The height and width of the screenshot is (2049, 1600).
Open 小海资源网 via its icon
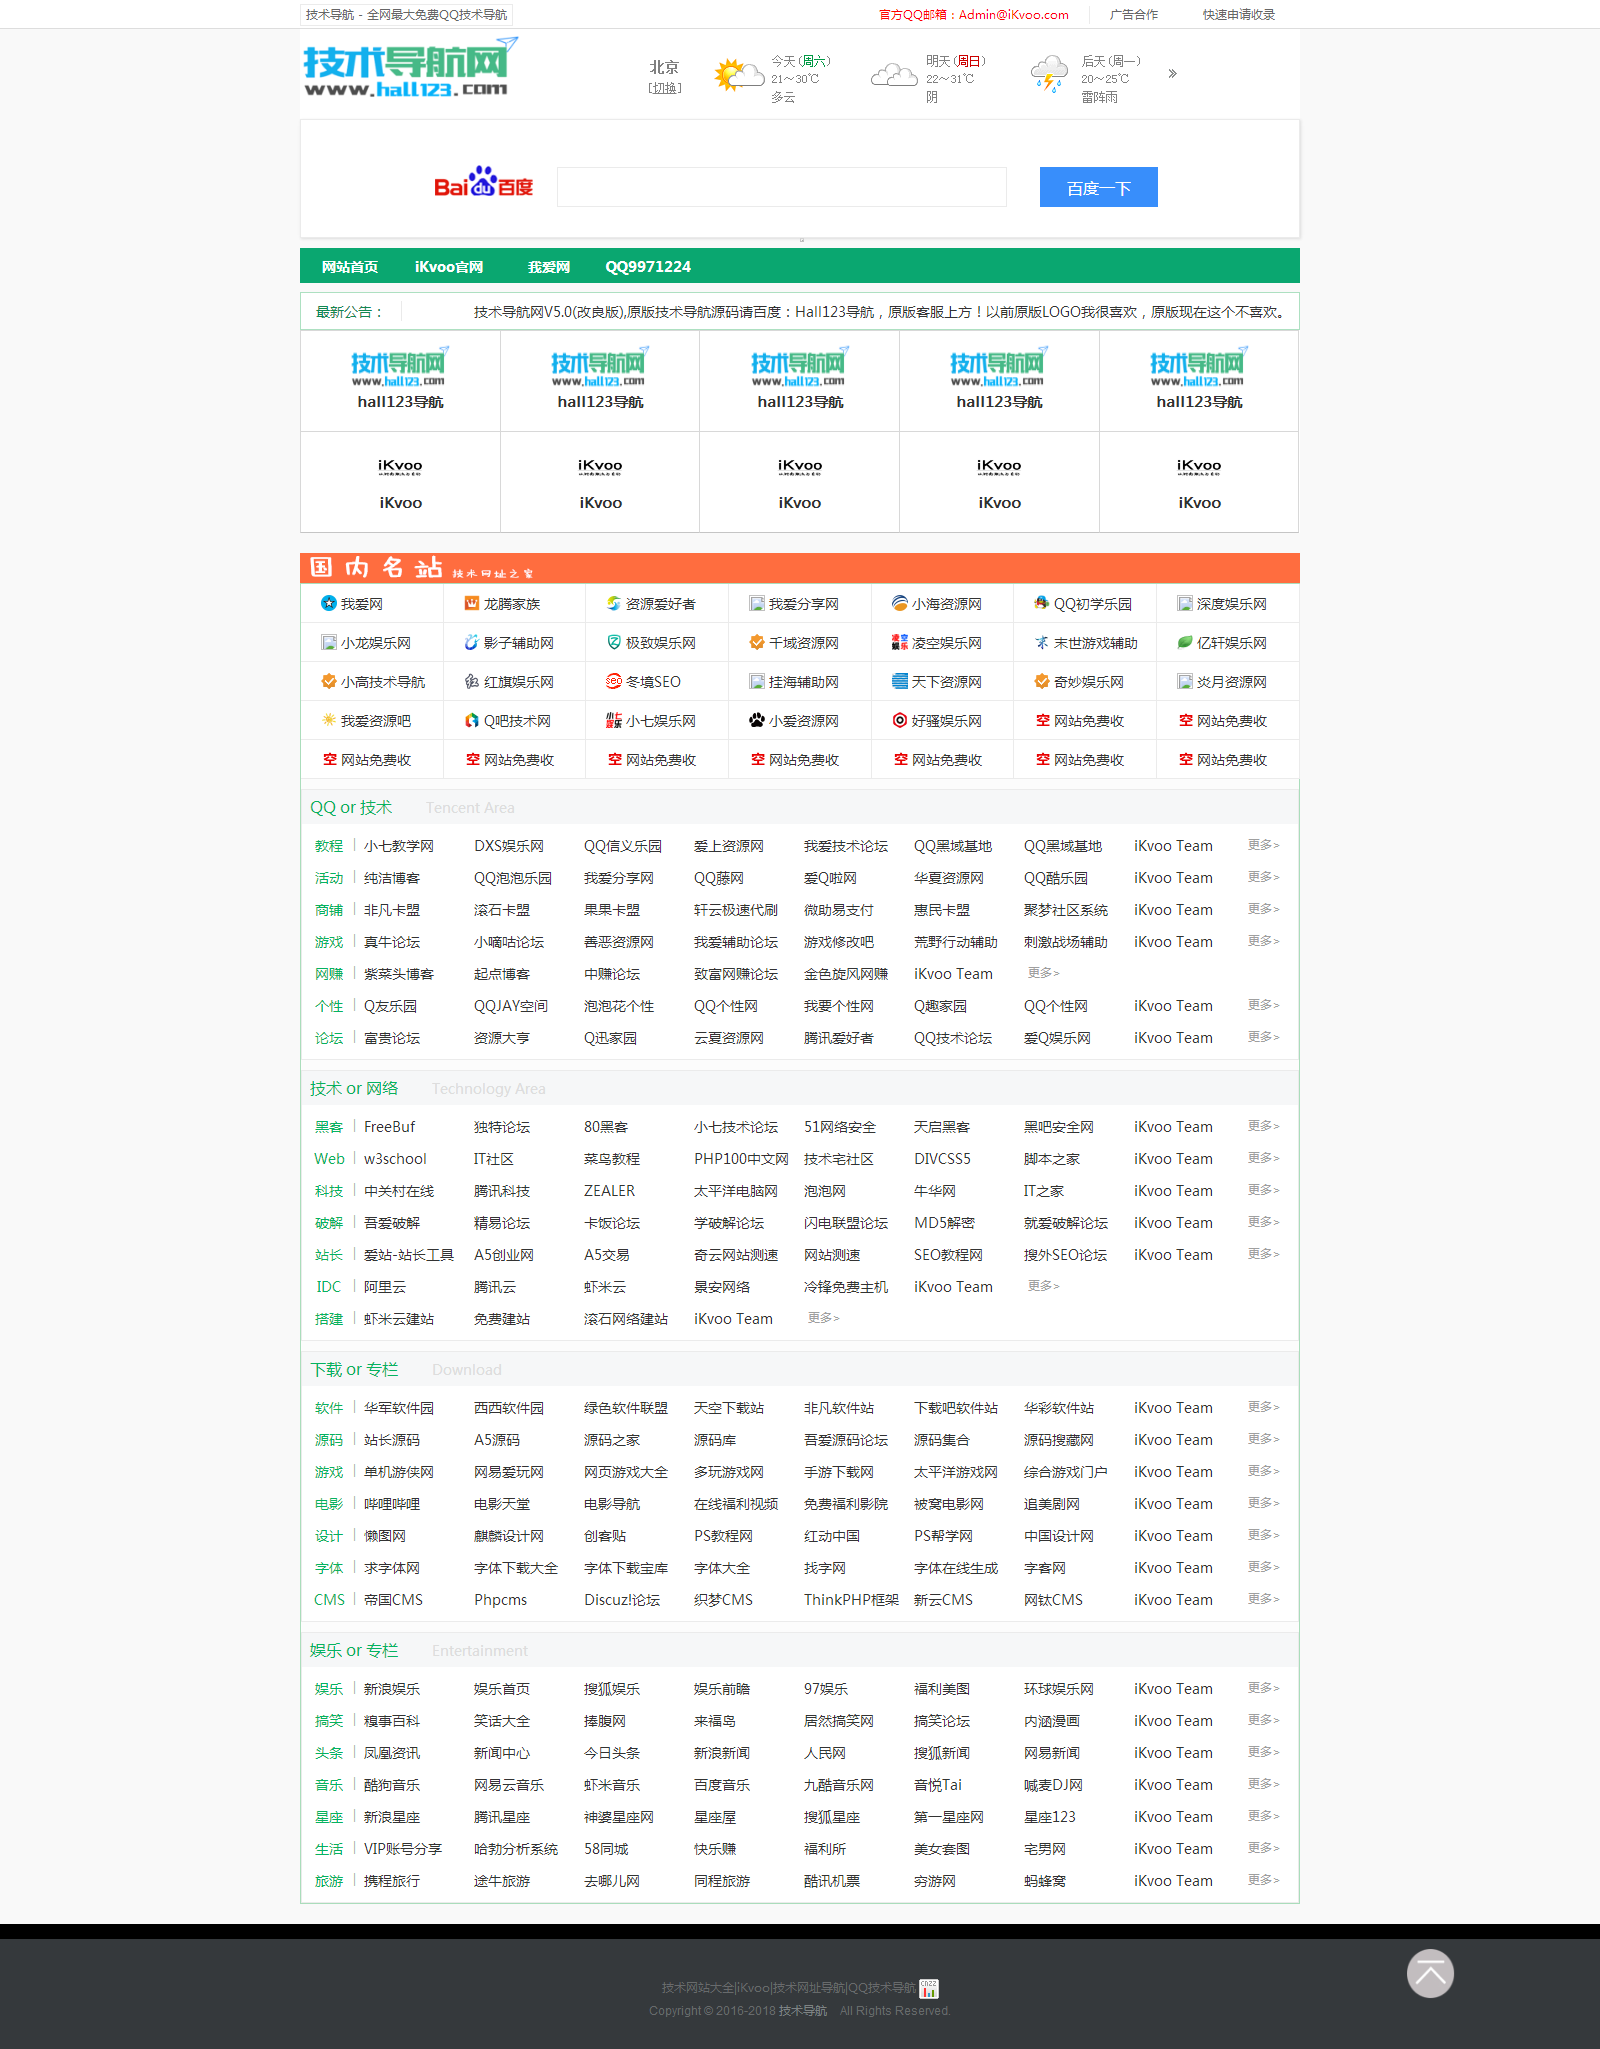pyautogui.click(x=899, y=603)
